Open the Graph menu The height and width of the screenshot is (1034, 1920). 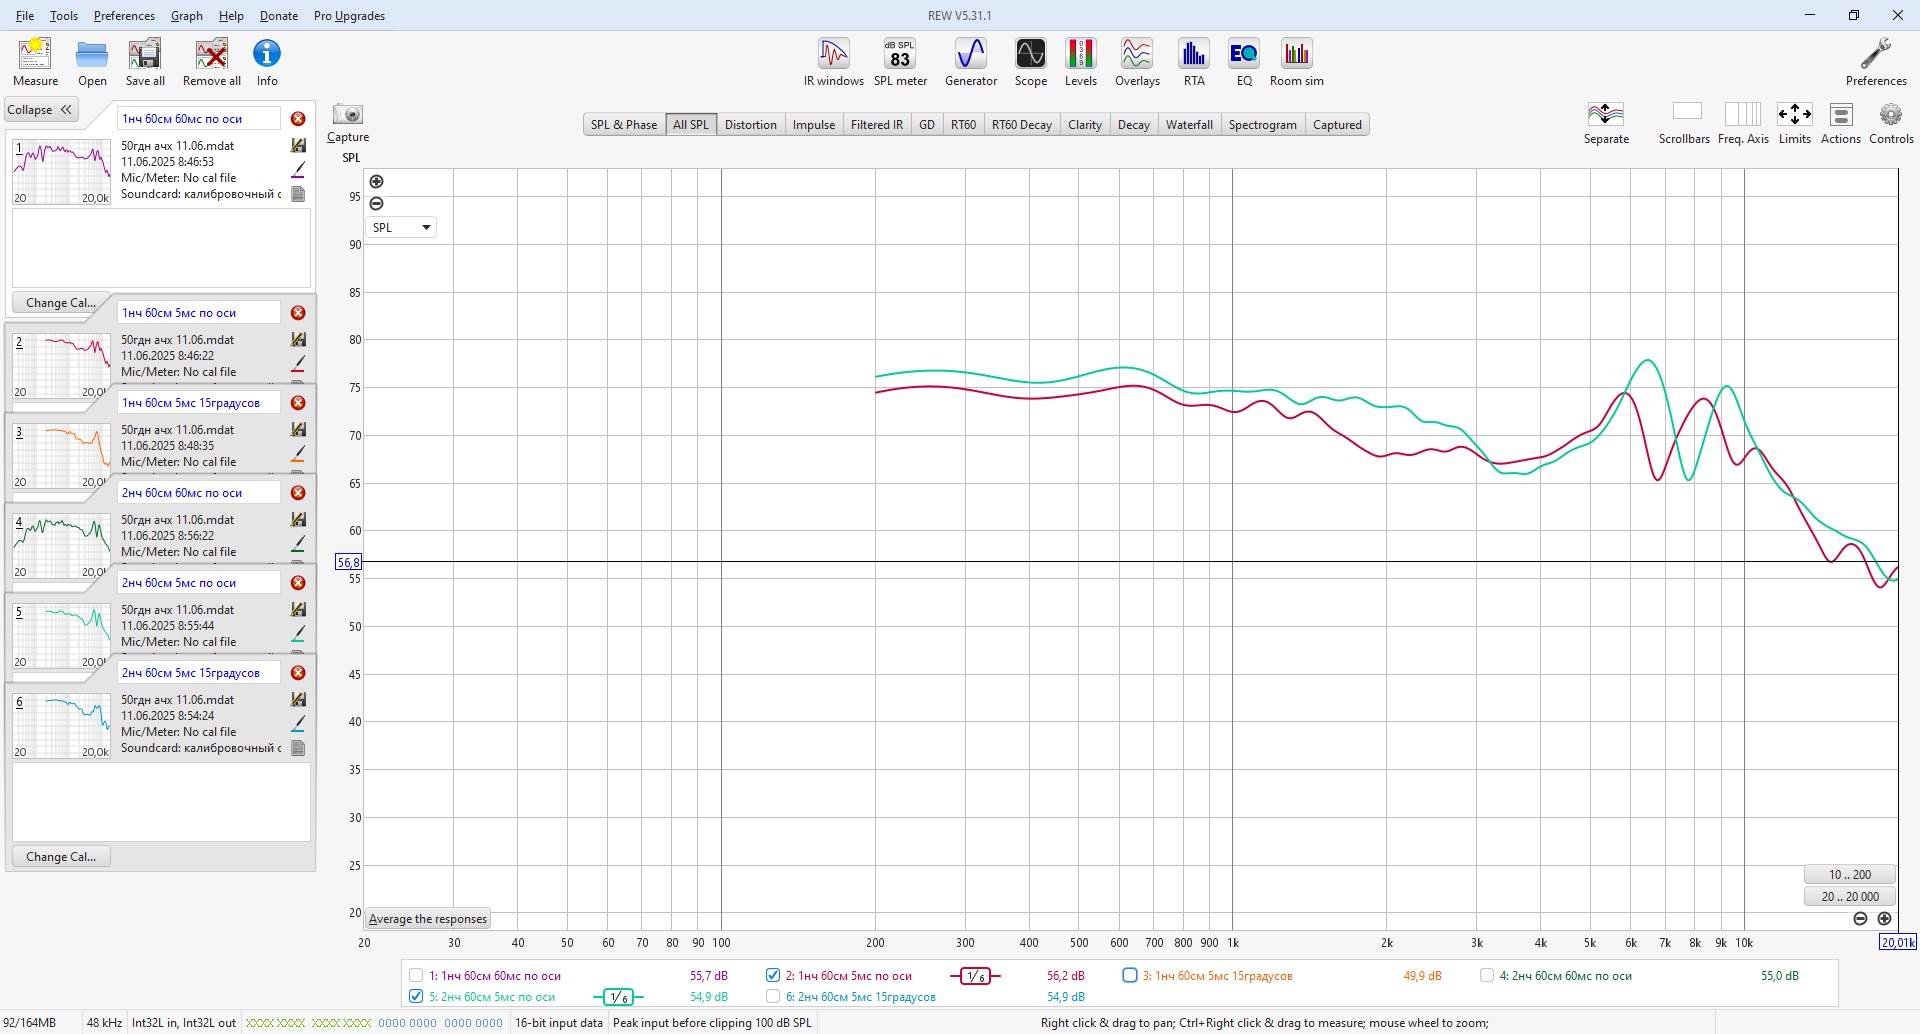coord(187,16)
